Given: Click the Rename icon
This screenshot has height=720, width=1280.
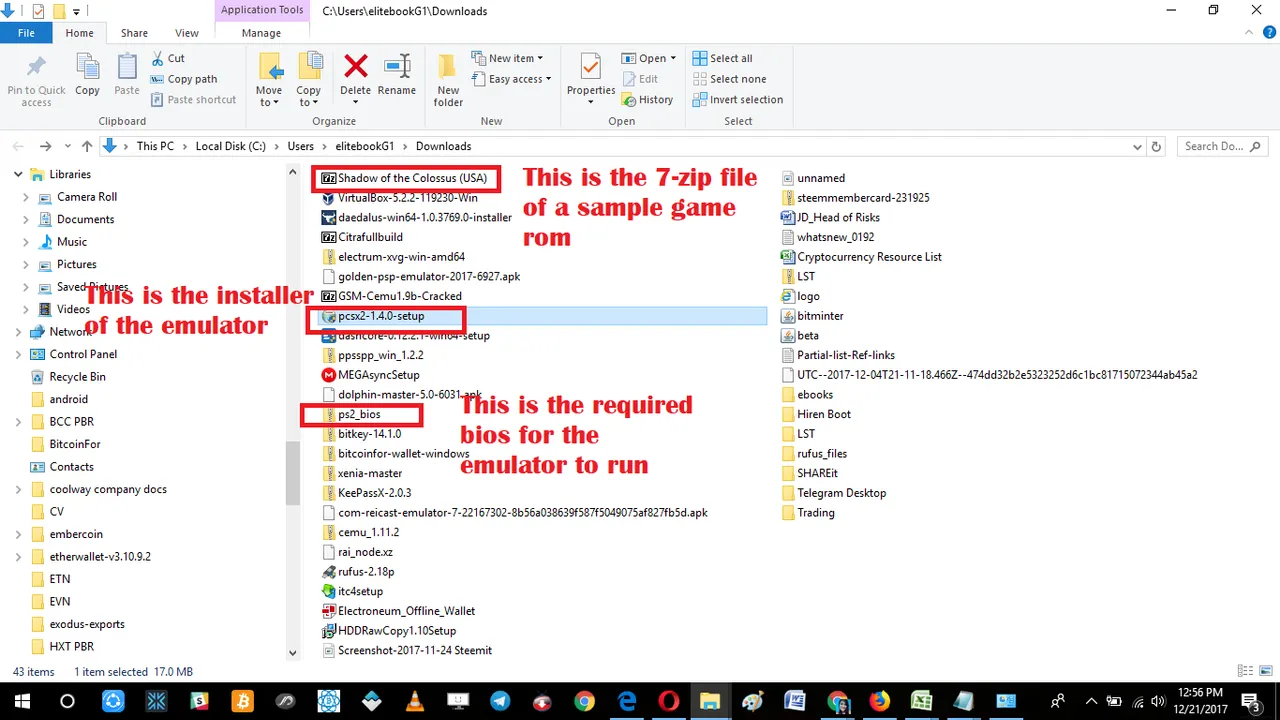Looking at the screenshot, I should [x=397, y=67].
